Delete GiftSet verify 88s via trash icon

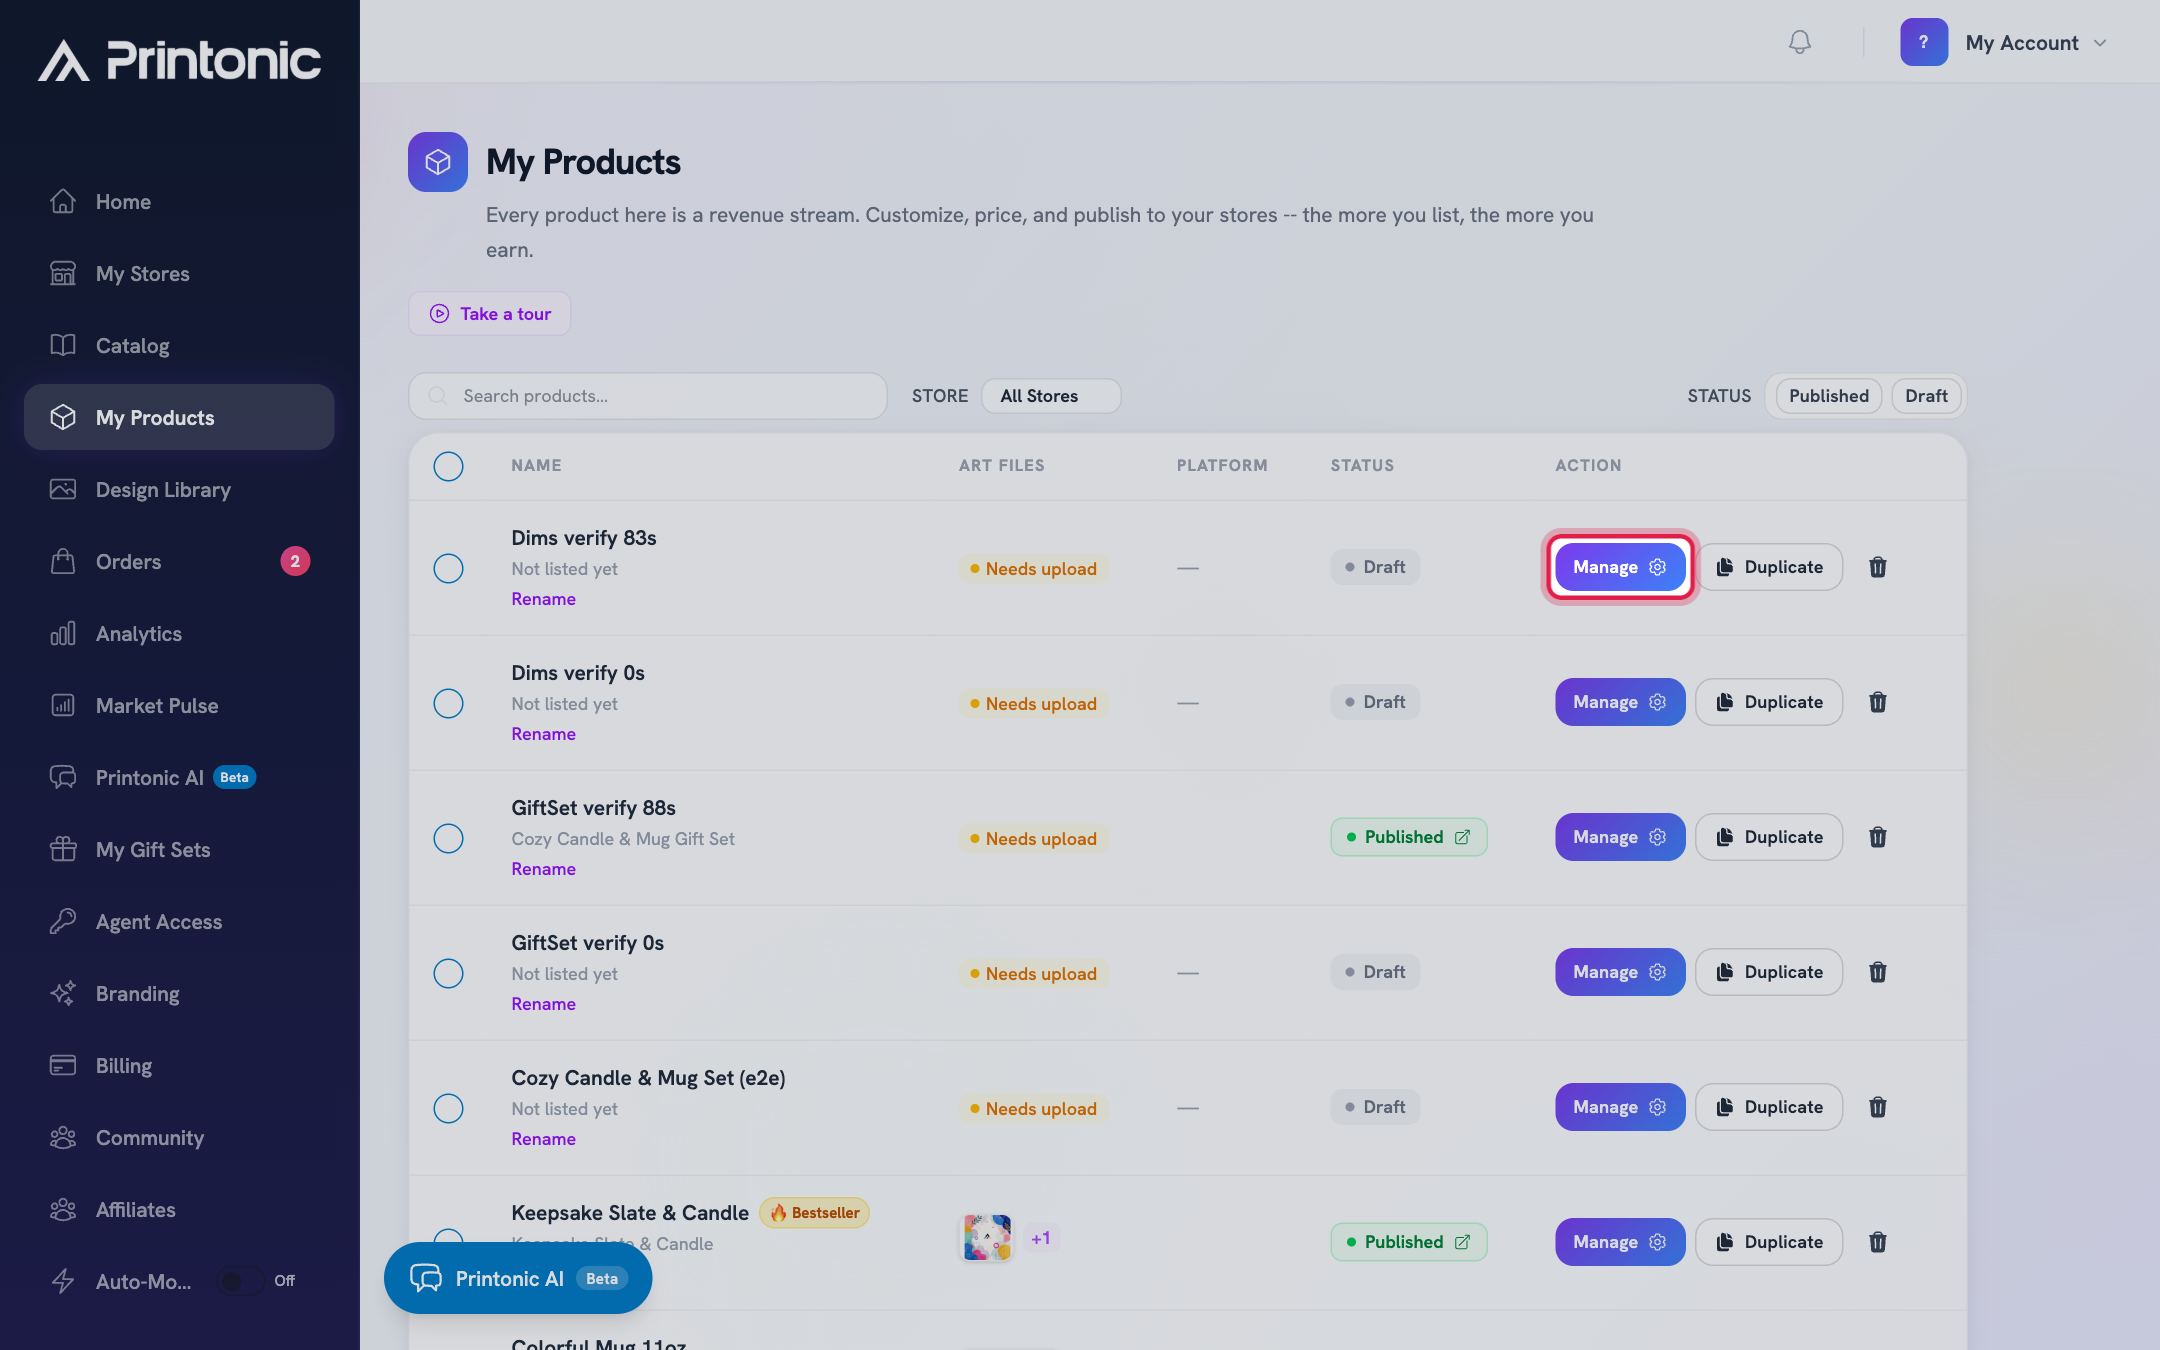pos(1878,837)
